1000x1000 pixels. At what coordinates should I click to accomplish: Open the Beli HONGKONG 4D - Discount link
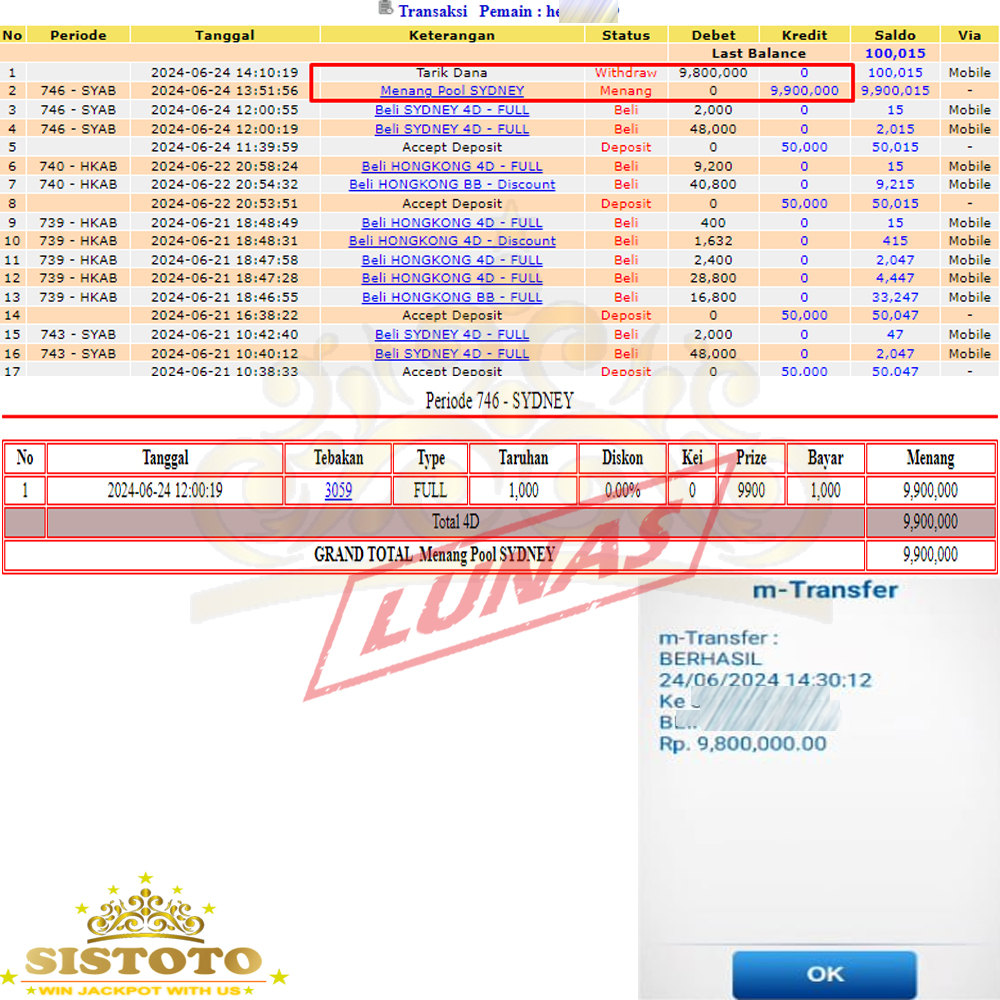click(452, 241)
